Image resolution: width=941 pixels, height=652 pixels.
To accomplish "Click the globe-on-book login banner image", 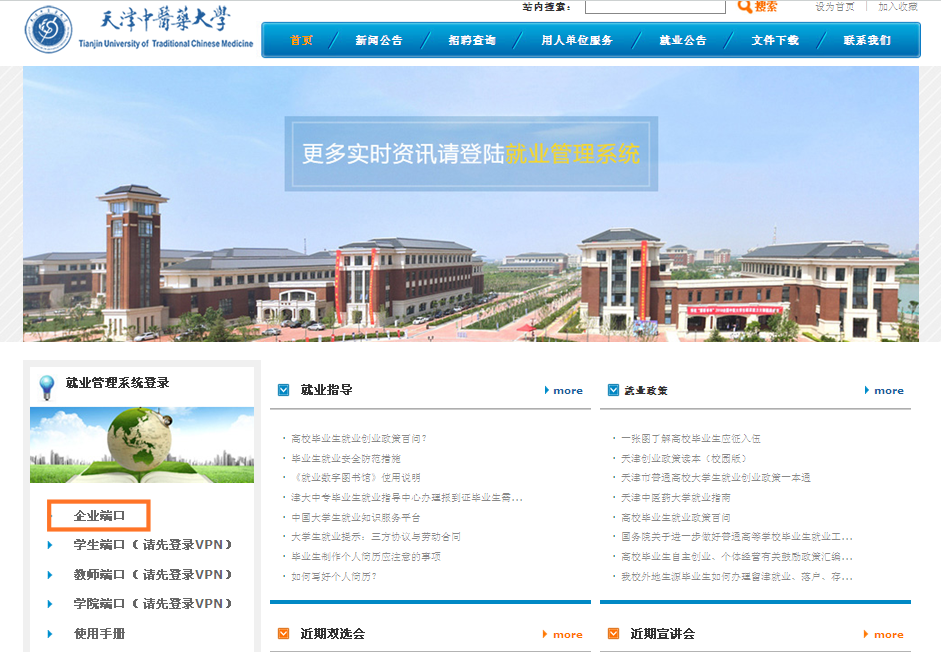I will [142, 445].
